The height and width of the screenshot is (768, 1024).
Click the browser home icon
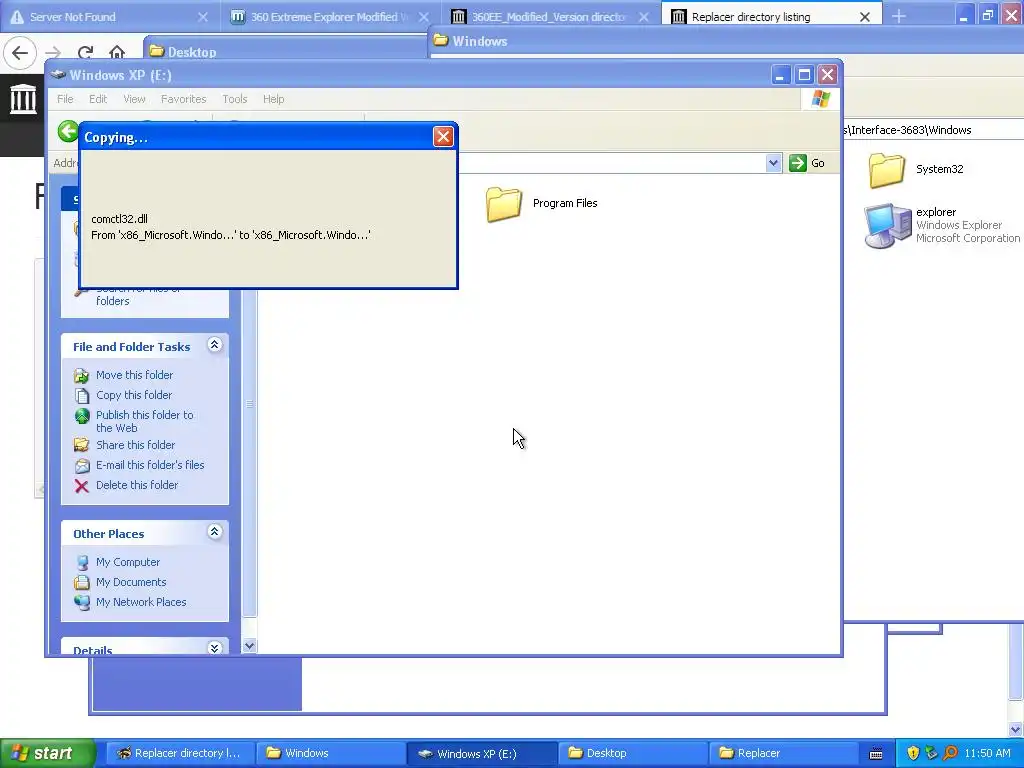click(x=117, y=52)
